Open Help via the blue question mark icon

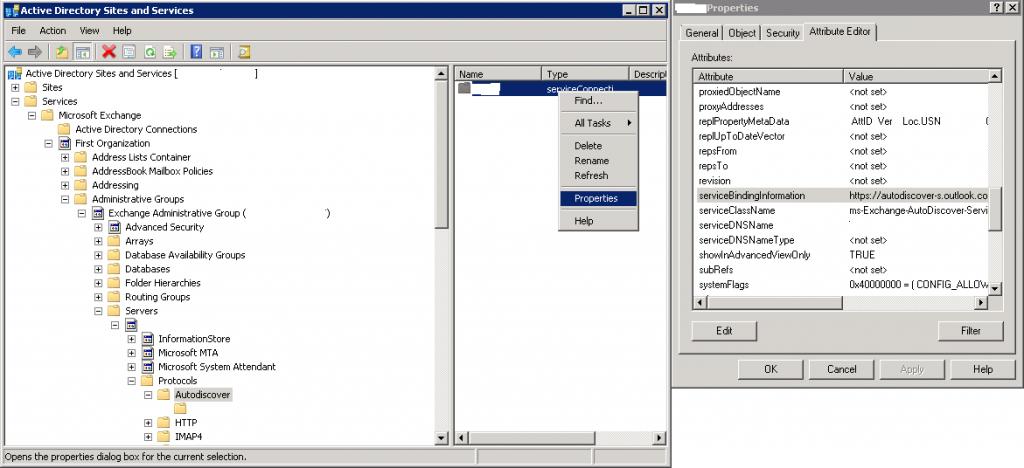pos(197,52)
